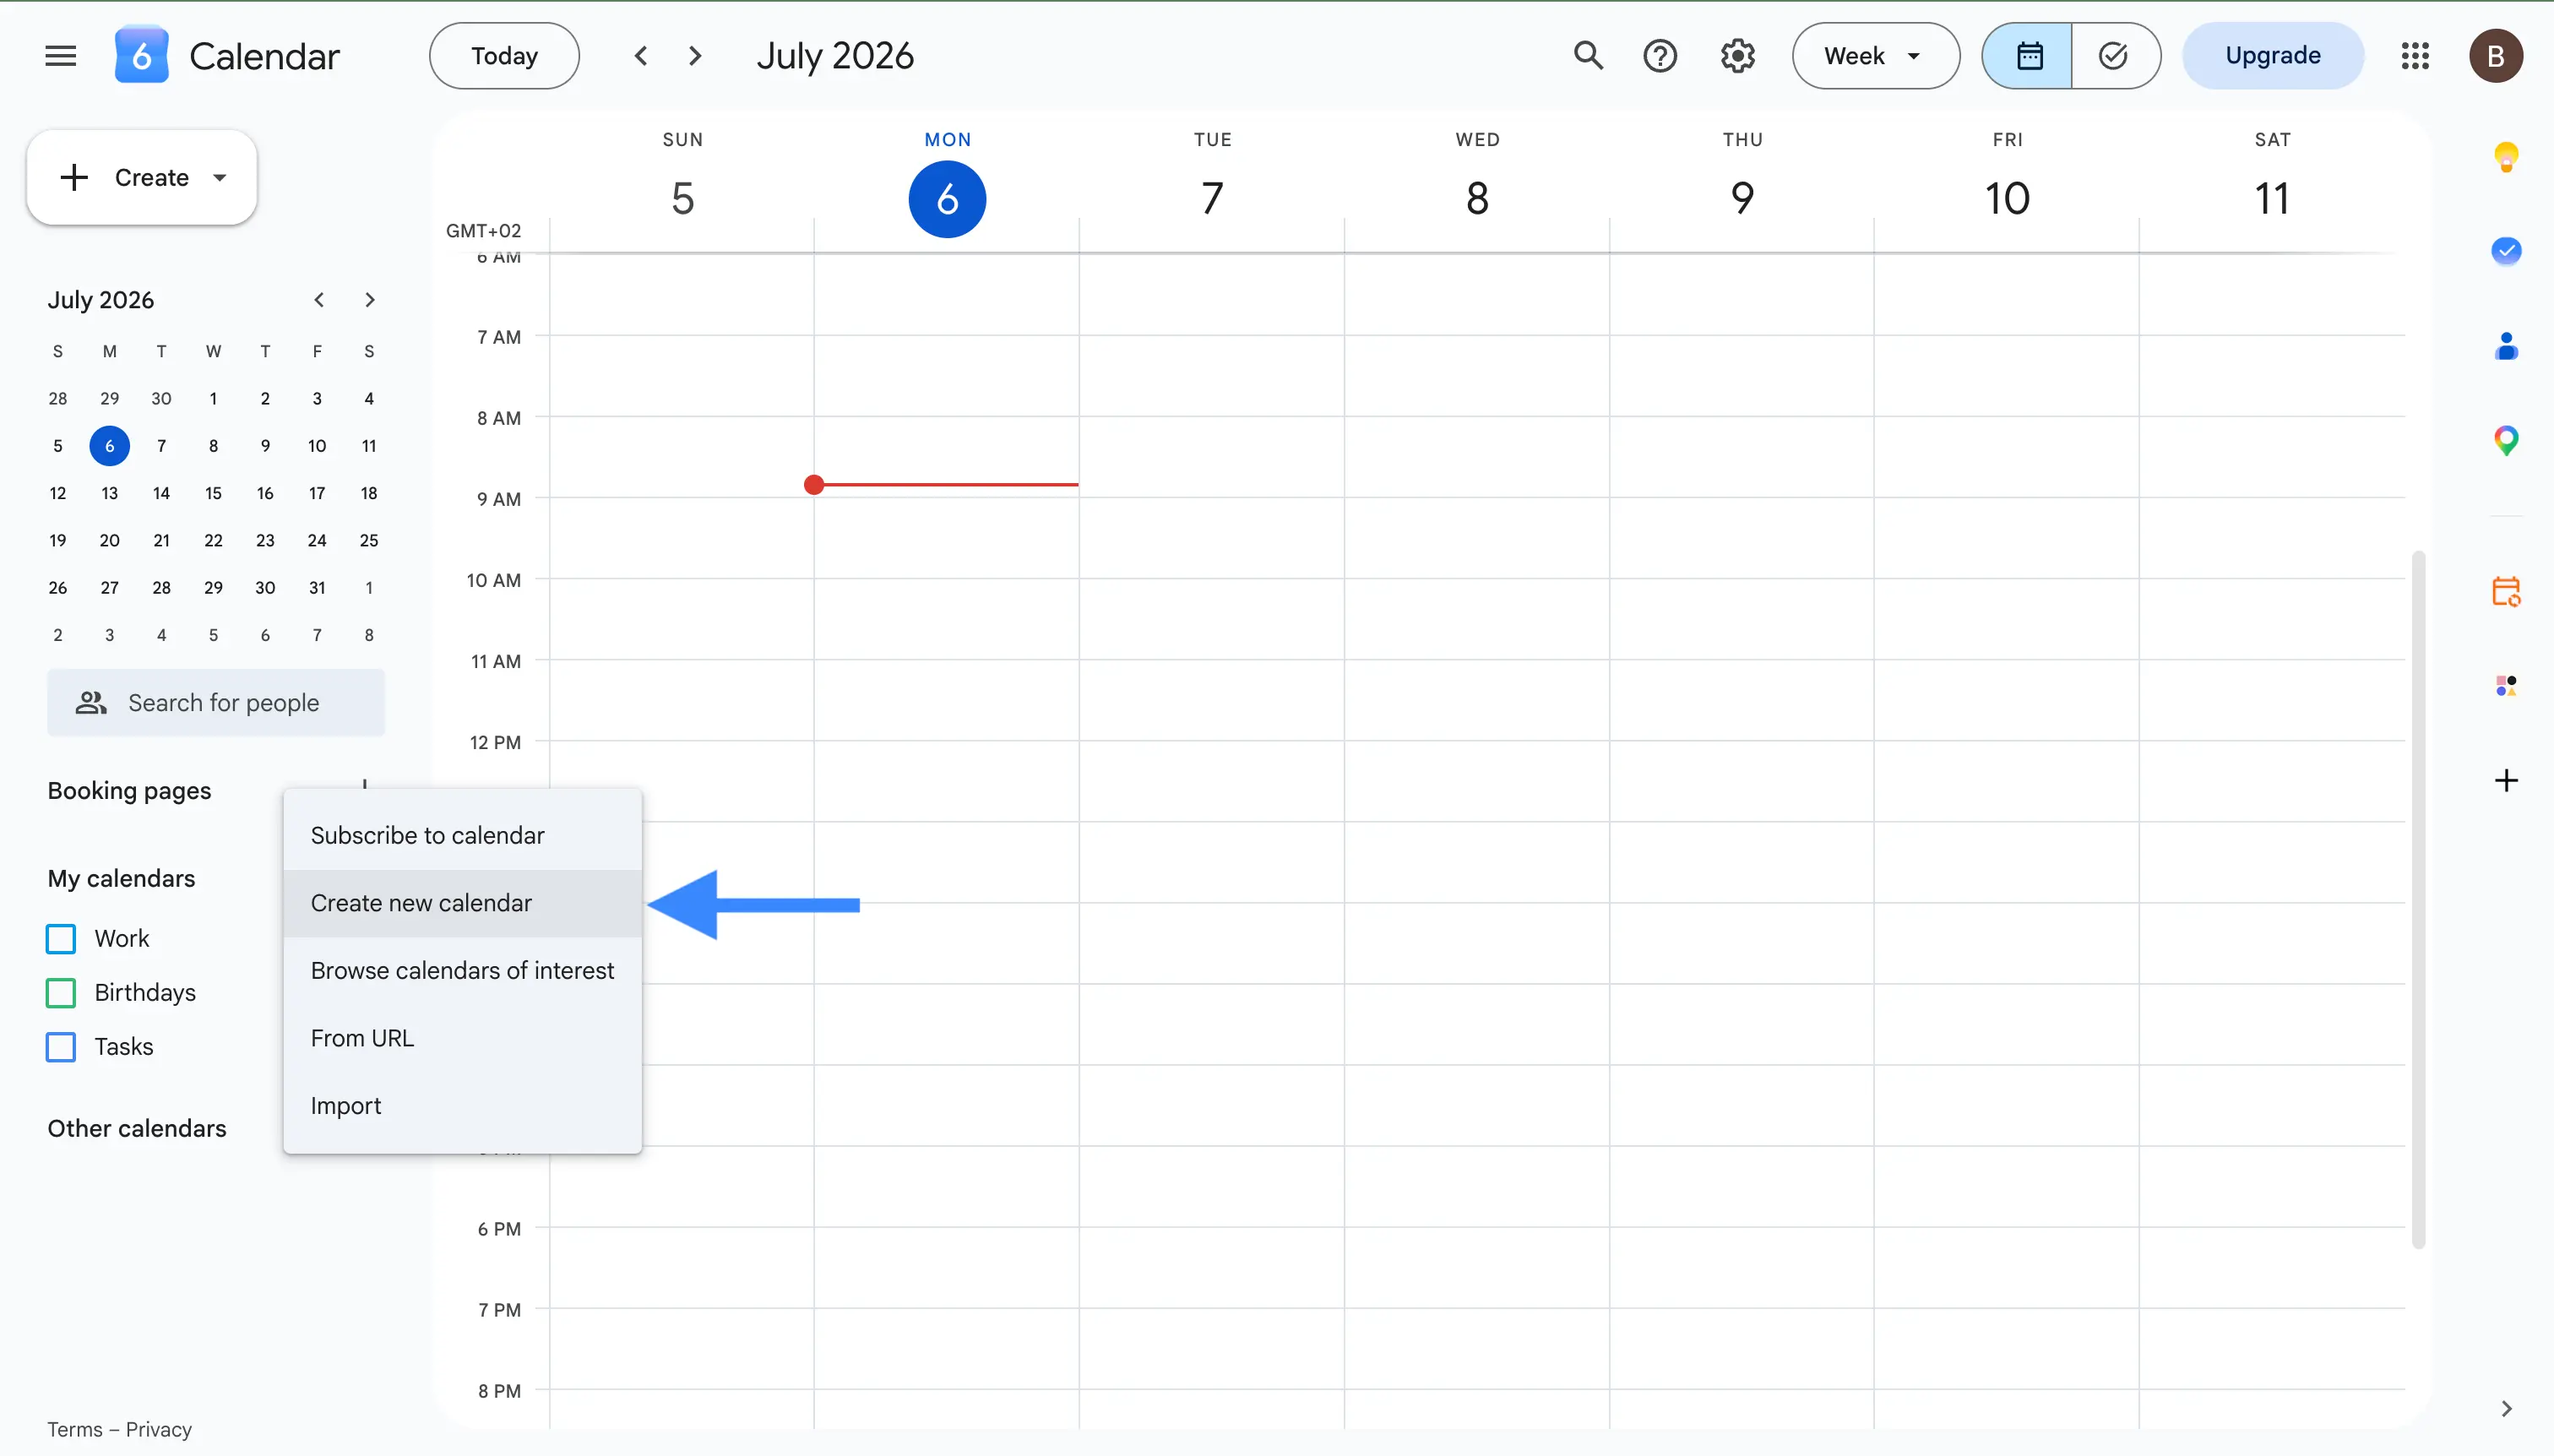
Task: Go to previous week with header arrow
Action: pos(641,56)
